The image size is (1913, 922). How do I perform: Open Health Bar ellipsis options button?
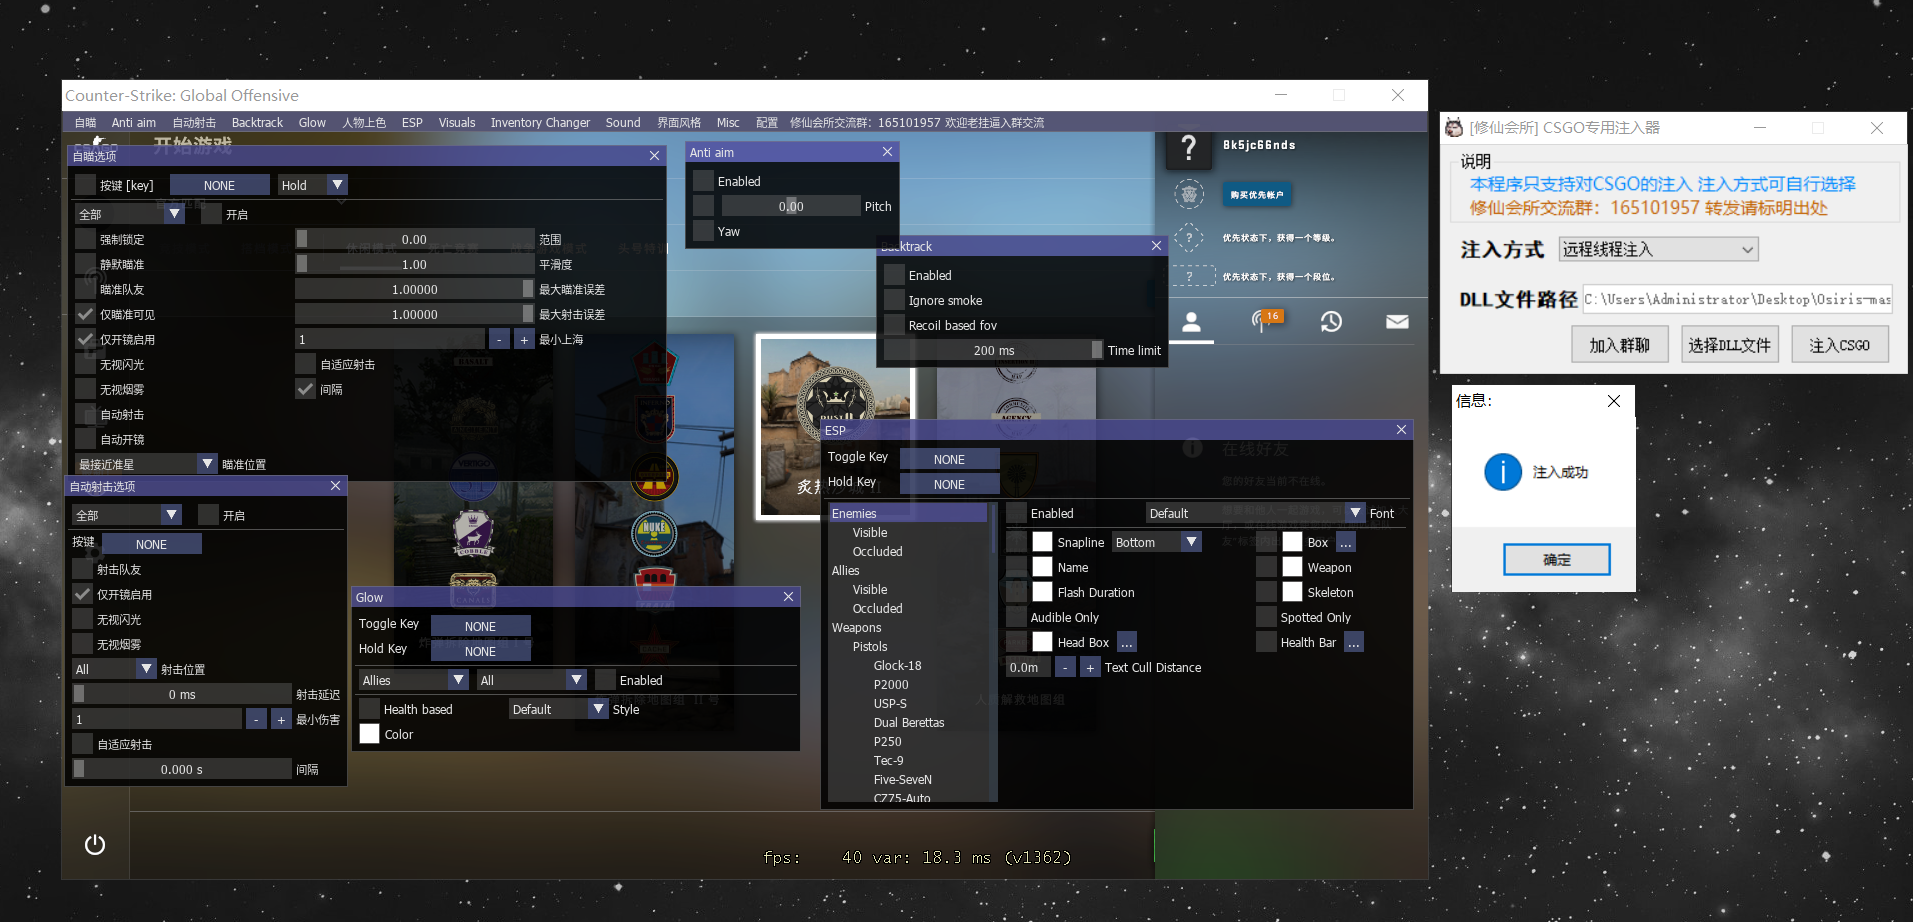[1353, 643]
